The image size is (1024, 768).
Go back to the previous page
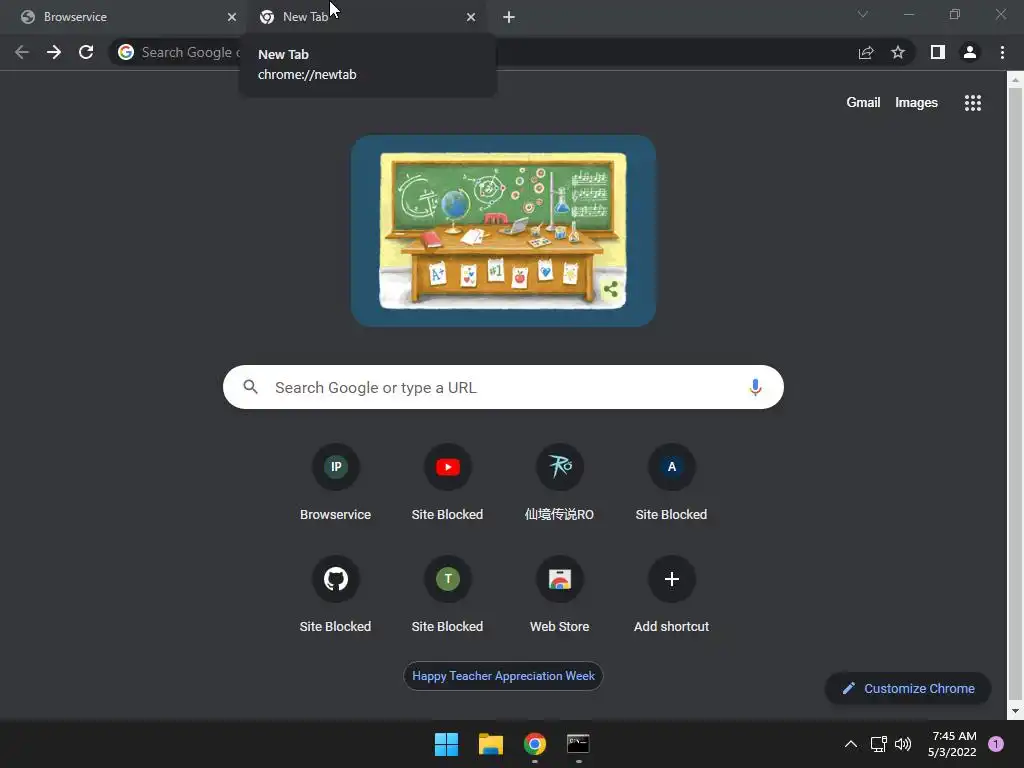click(22, 52)
